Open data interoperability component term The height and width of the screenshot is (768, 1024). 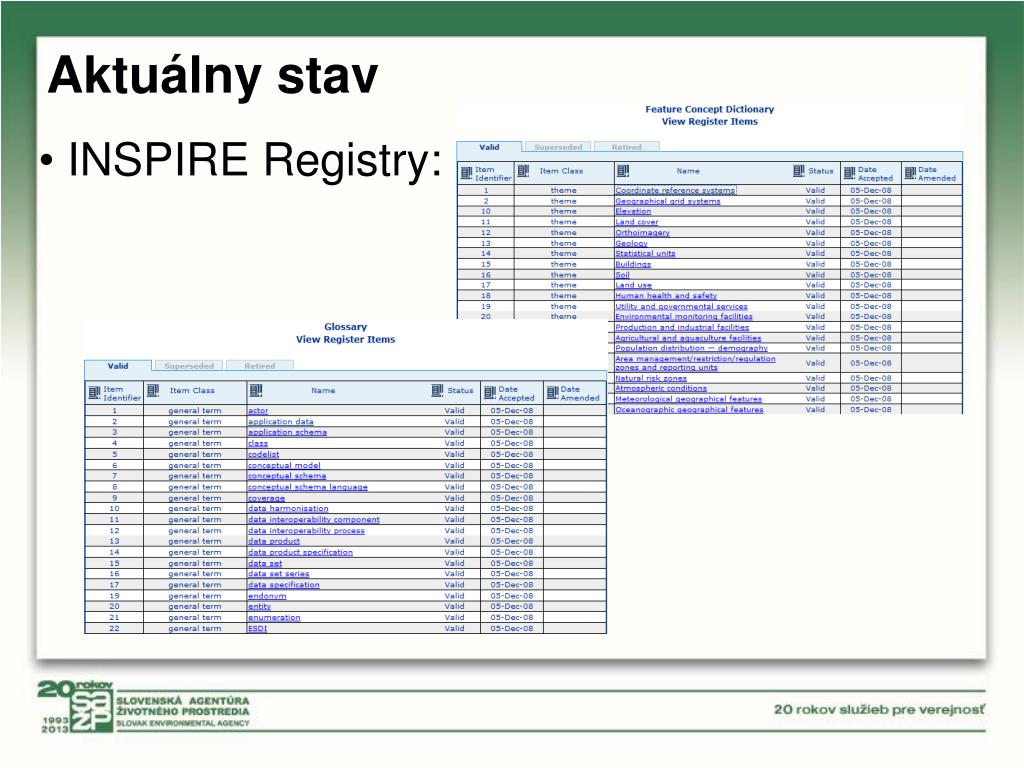[313, 520]
